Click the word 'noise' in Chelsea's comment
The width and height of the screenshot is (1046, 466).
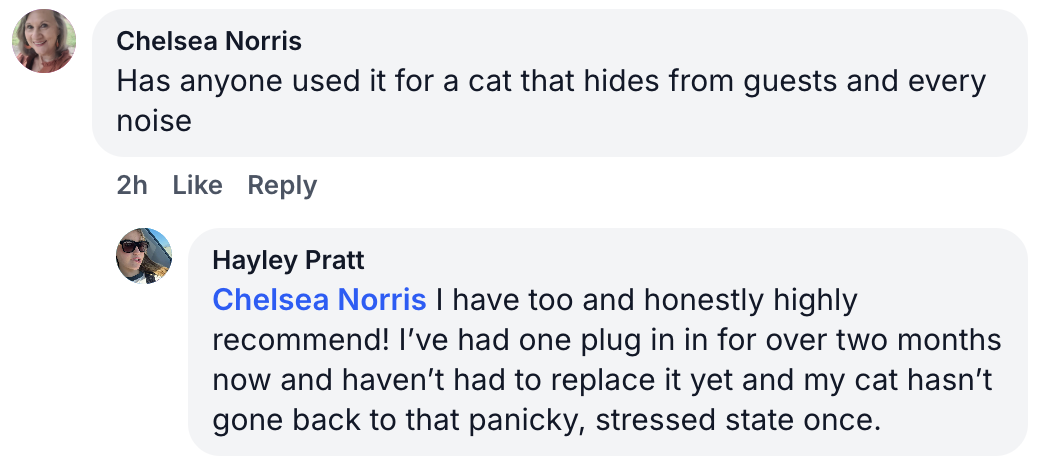(153, 121)
